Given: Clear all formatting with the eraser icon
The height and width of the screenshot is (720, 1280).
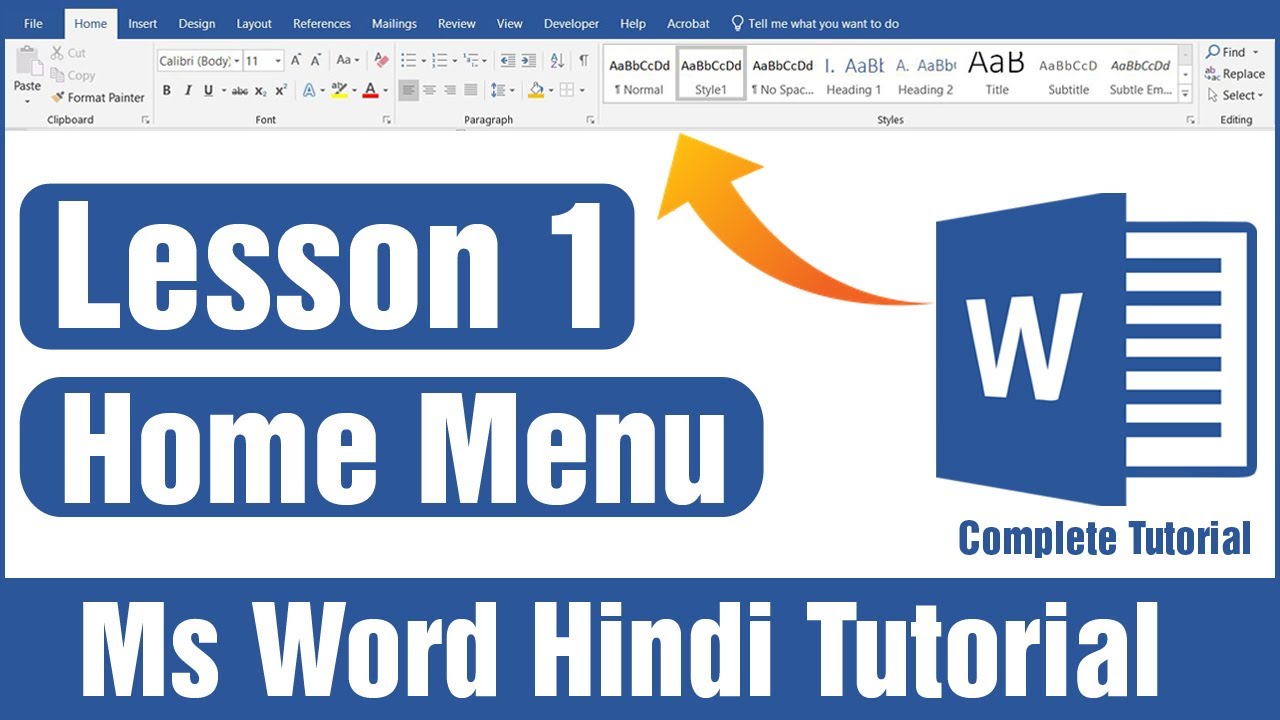Looking at the screenshot, I should pos(380,61).
